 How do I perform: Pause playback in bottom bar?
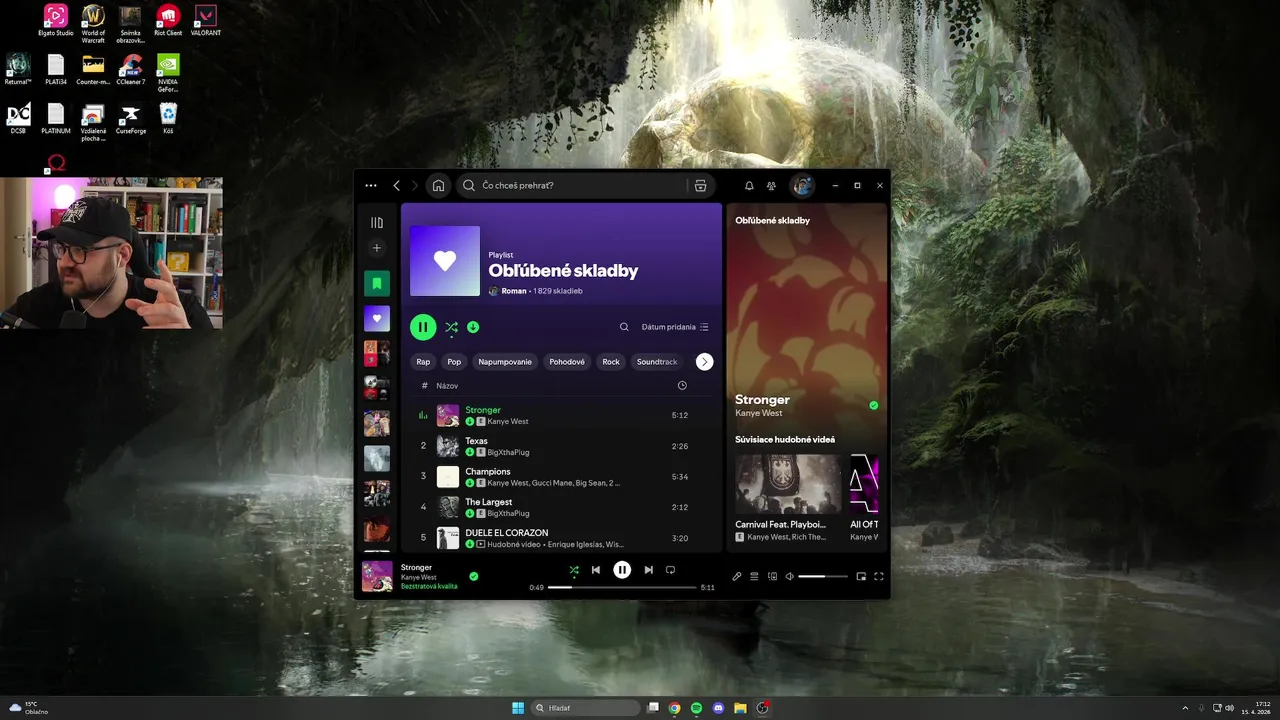[x=622, y=570]
